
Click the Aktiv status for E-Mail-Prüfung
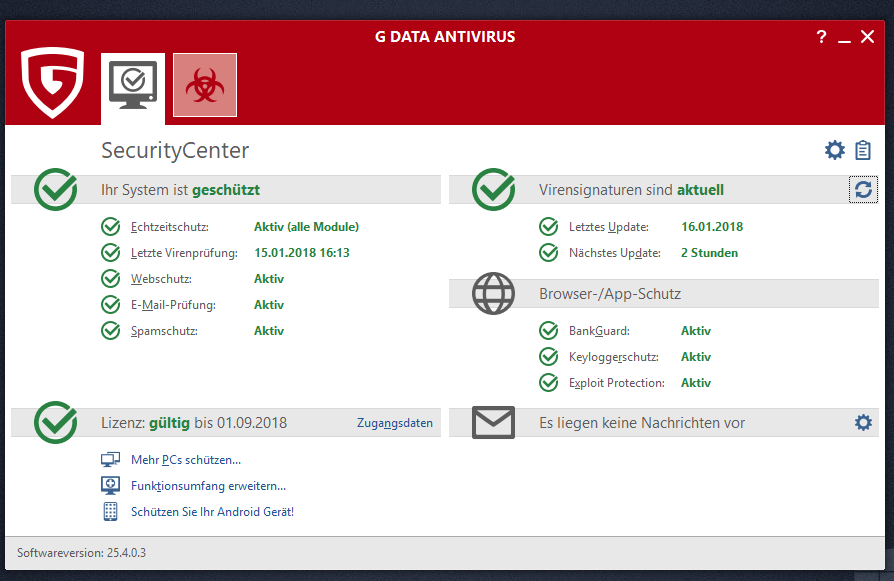tap(269, 305)
